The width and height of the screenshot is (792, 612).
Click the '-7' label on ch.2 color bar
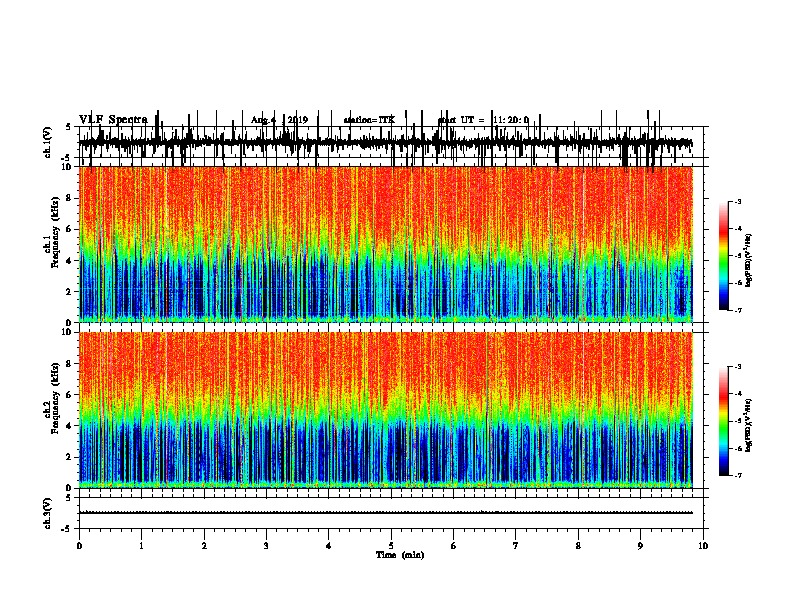point(738,475)
